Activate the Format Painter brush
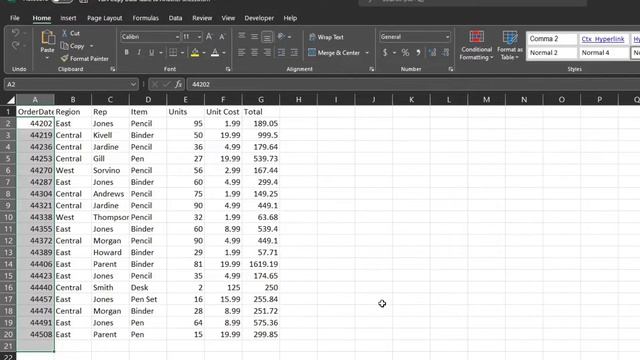Viewport: 640px width, 360px height. [85, 59]
